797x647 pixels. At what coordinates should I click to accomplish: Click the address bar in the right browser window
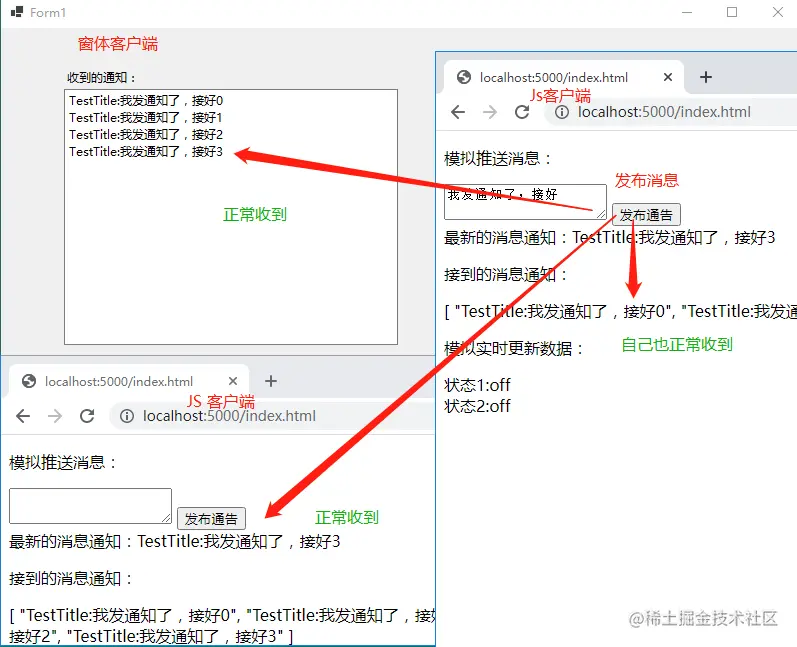(671, 112)
